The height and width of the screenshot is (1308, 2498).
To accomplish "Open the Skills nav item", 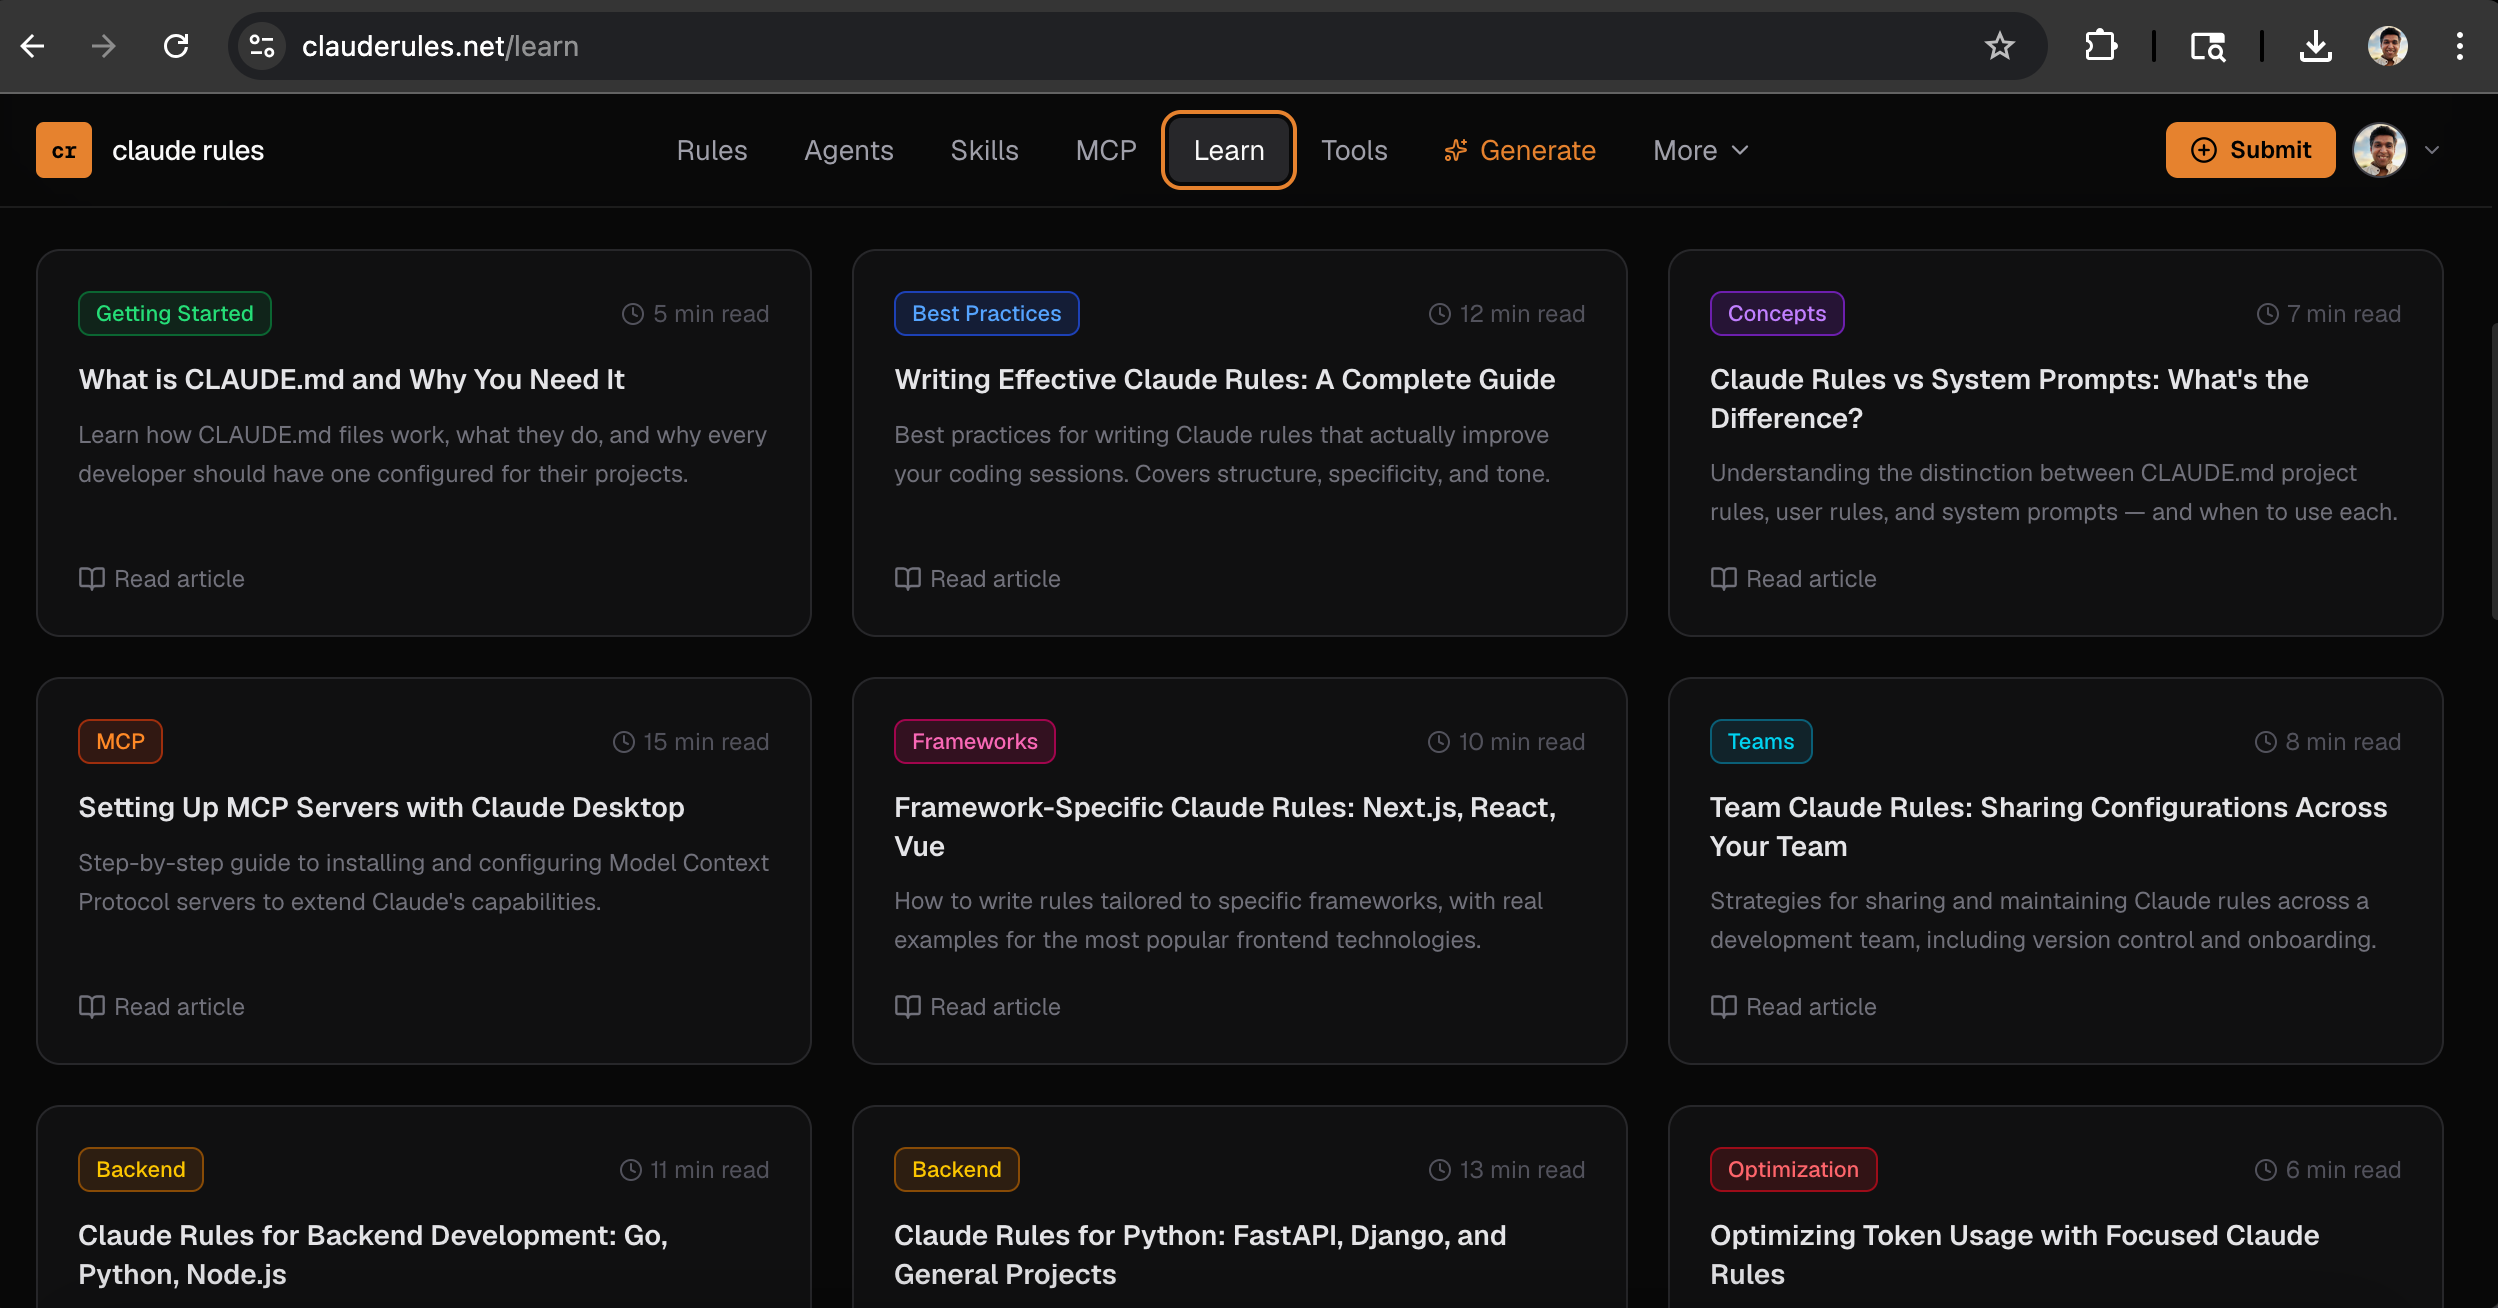I will (984, 150).
